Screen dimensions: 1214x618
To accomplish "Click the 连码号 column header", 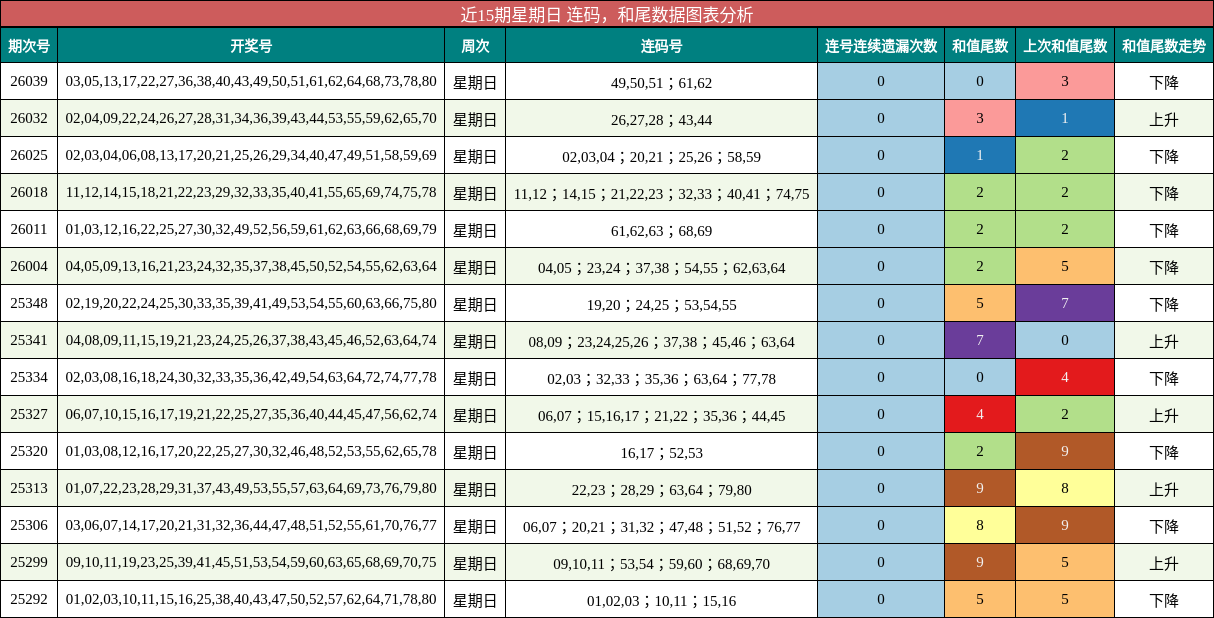I will pyautogui.click(x=660, y=45).
